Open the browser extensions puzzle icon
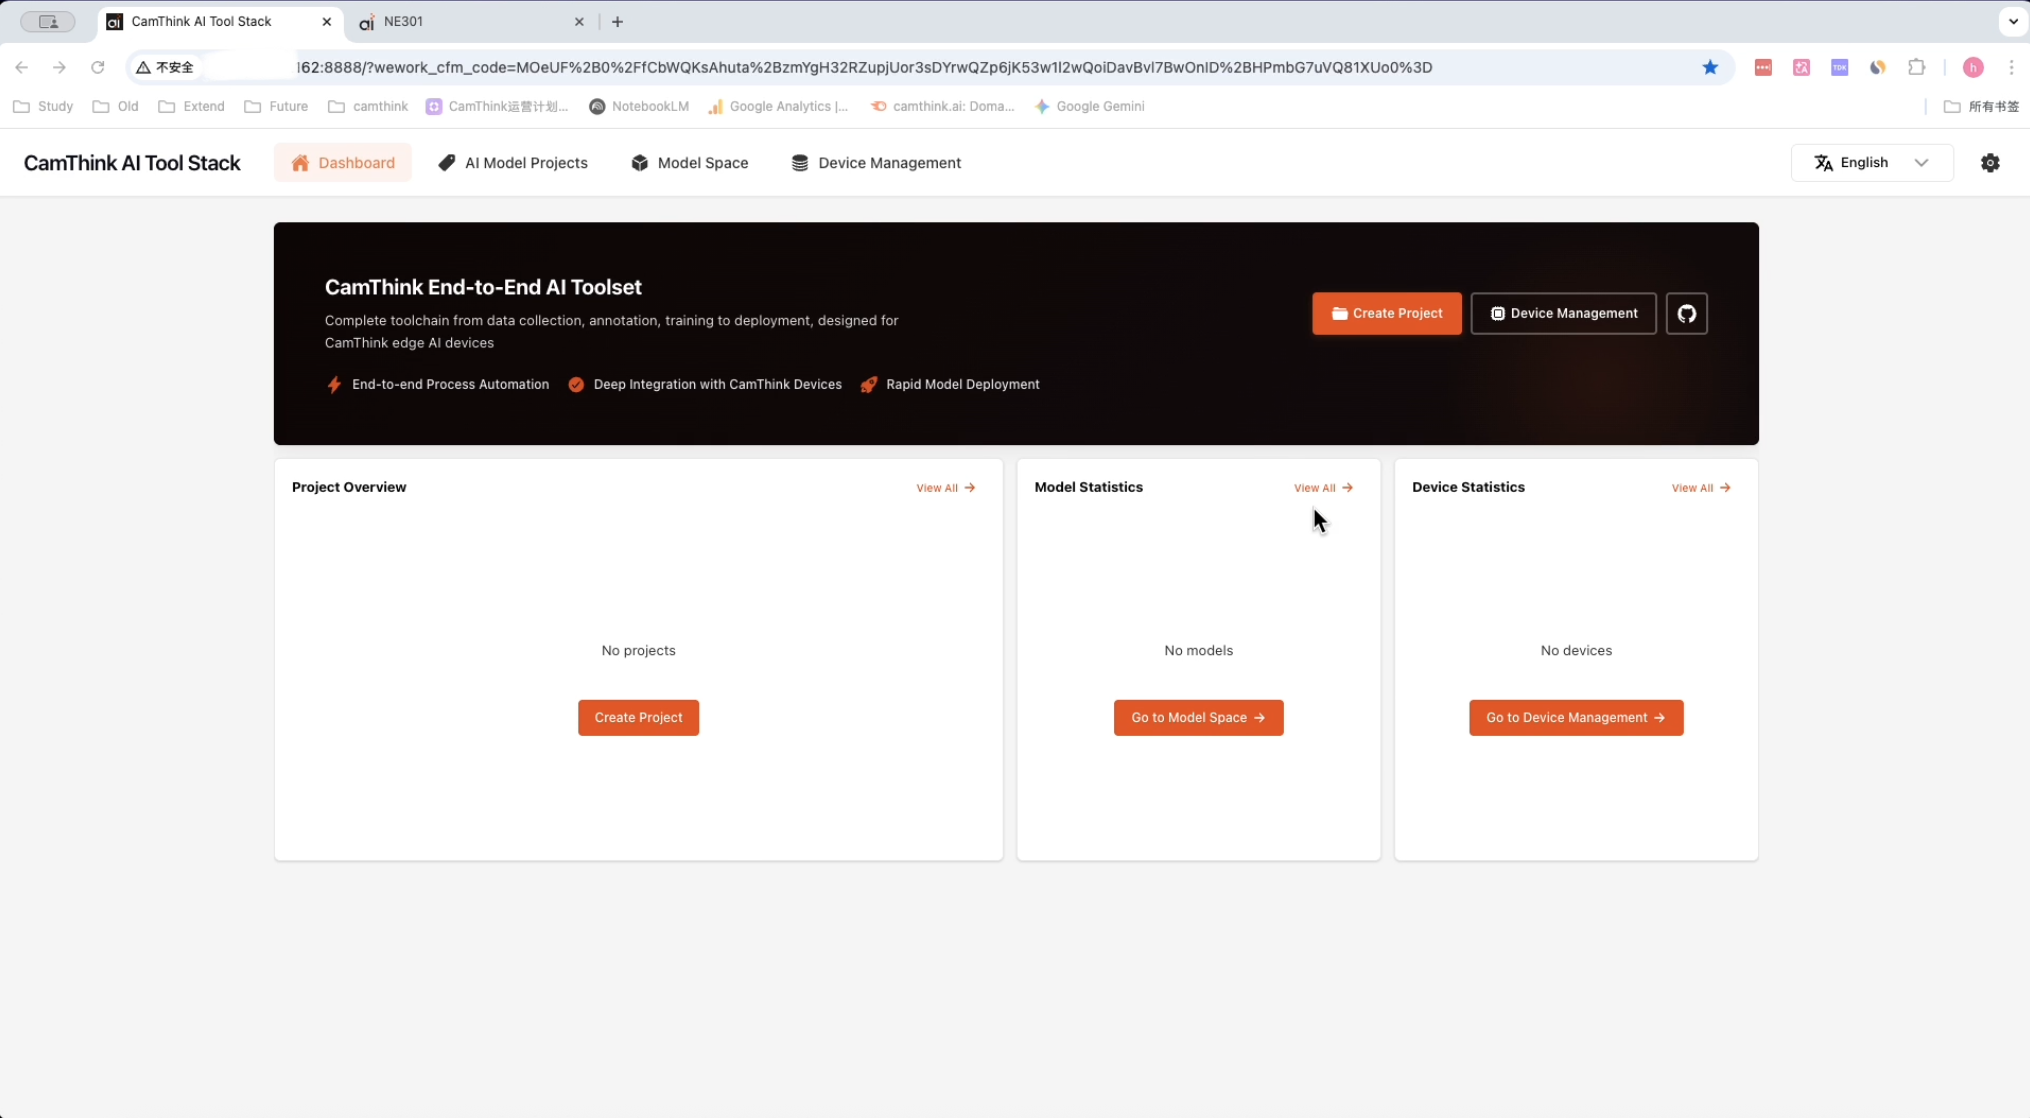The height and width of the screenshot is (1118, 2030). (x=1916, y=67)
